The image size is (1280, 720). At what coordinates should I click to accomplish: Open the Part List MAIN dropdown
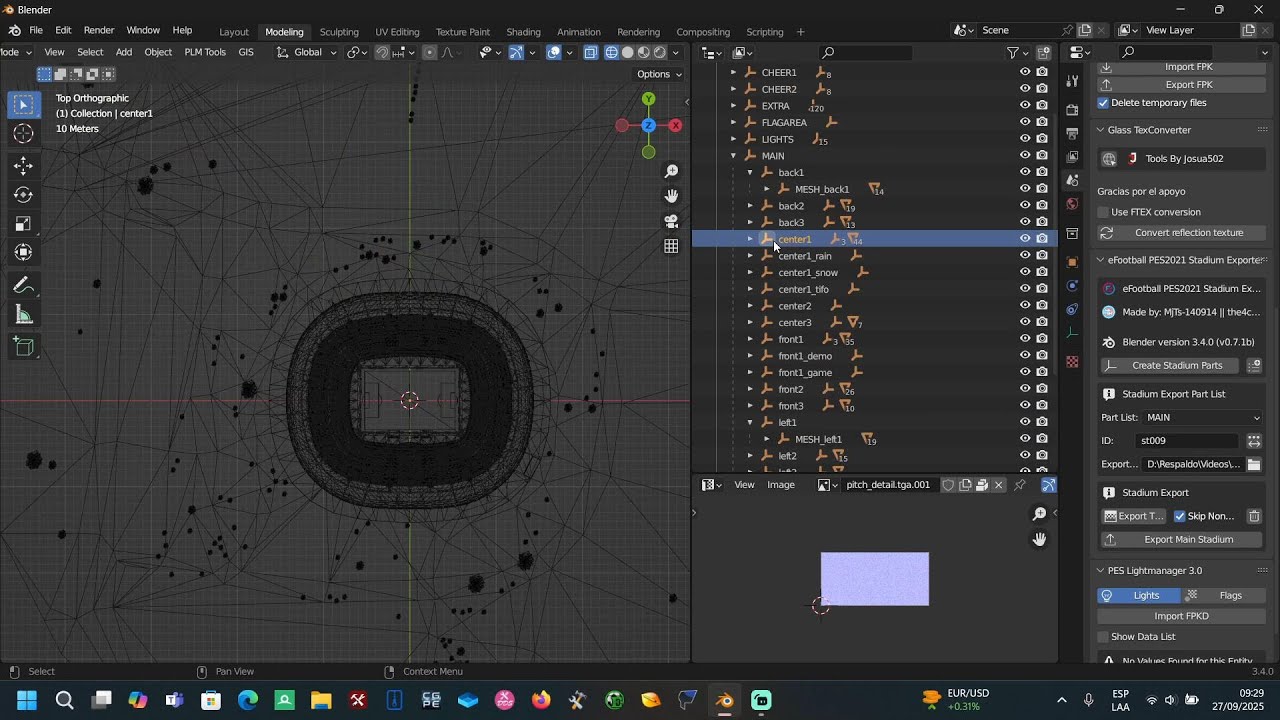(1203, 418)
